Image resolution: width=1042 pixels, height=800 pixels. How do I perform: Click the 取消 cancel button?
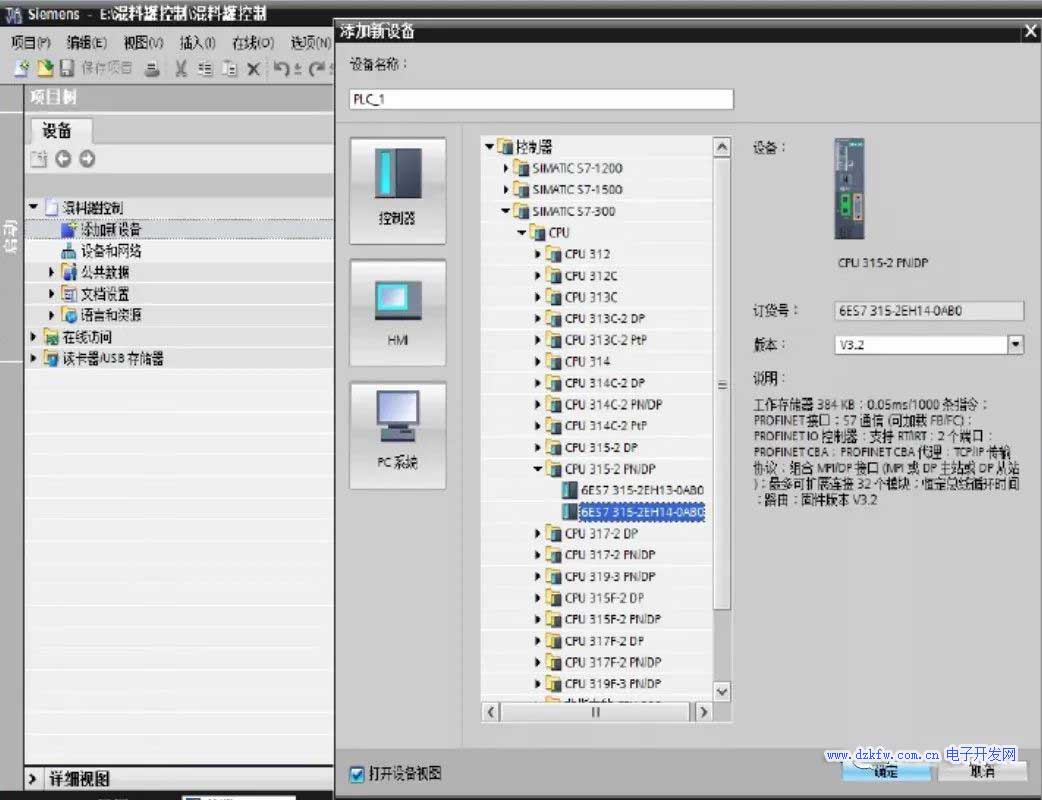982,771
